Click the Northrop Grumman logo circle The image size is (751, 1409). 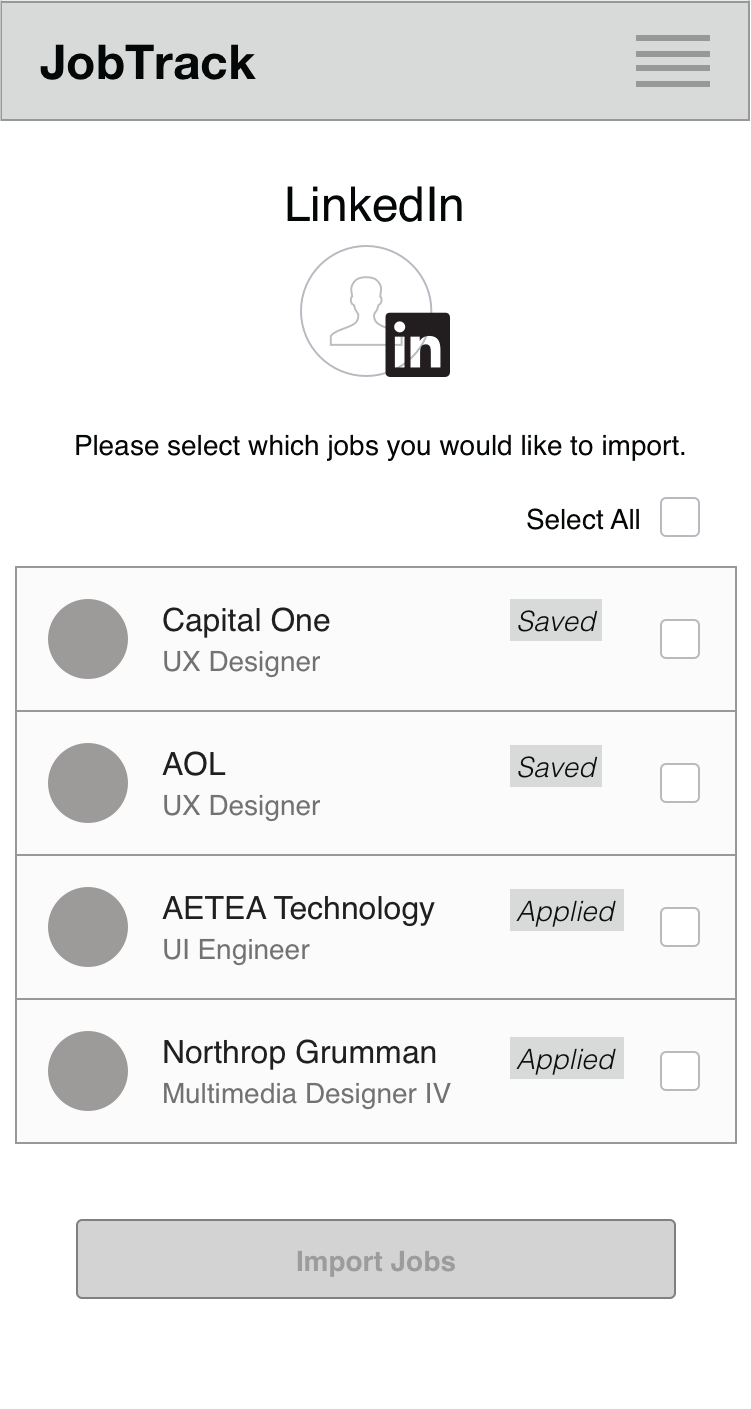coord(88,1071)
